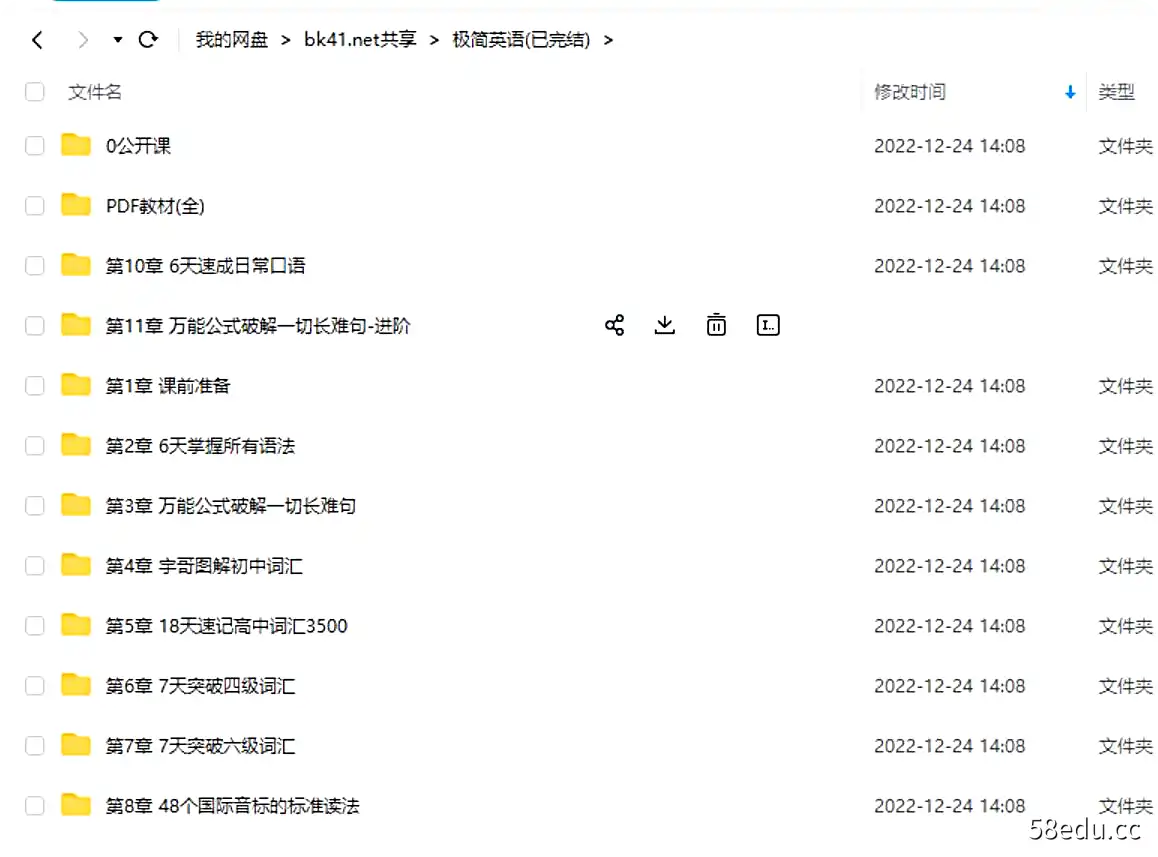Open the 第2章 folder icon
The image size is (1158, 857).
coord(75,445)
